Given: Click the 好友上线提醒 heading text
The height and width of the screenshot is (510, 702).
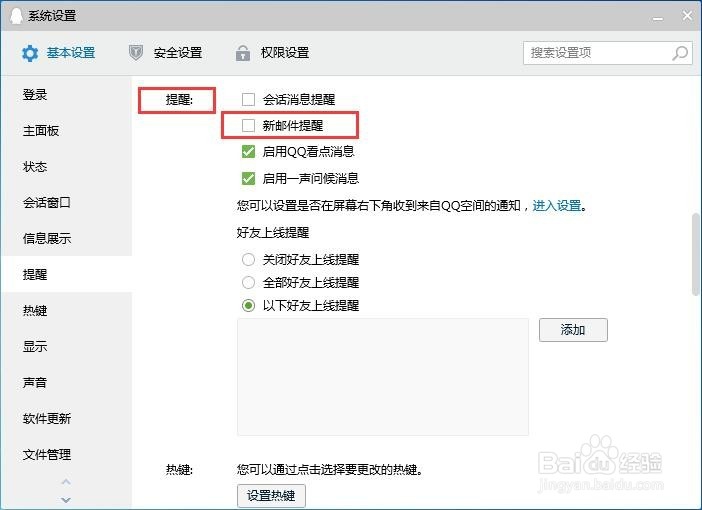Looking at the screenshot, I should (273, 232).
